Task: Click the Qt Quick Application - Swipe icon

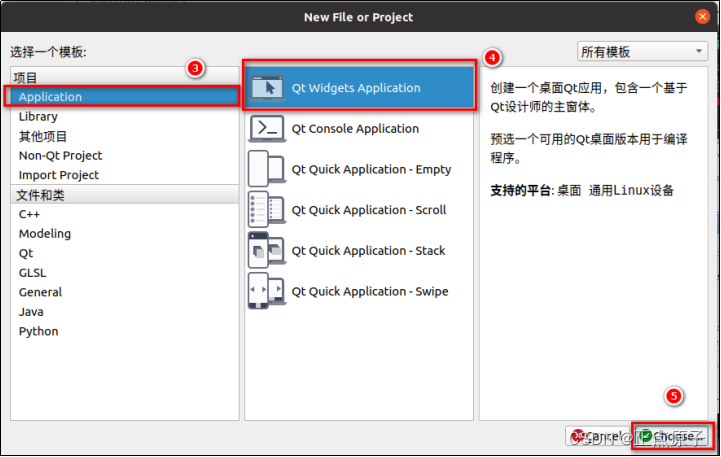Action: coord(267,291)
